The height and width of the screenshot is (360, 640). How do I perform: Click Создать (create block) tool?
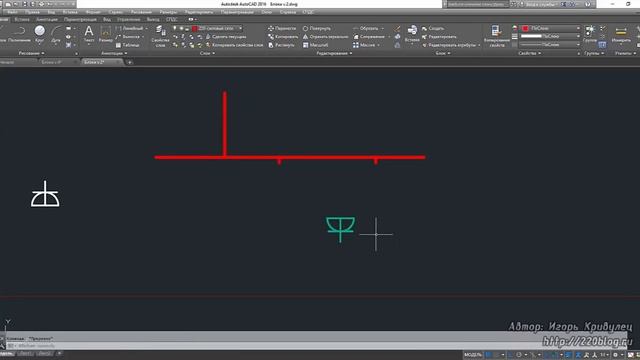point(433,28)
